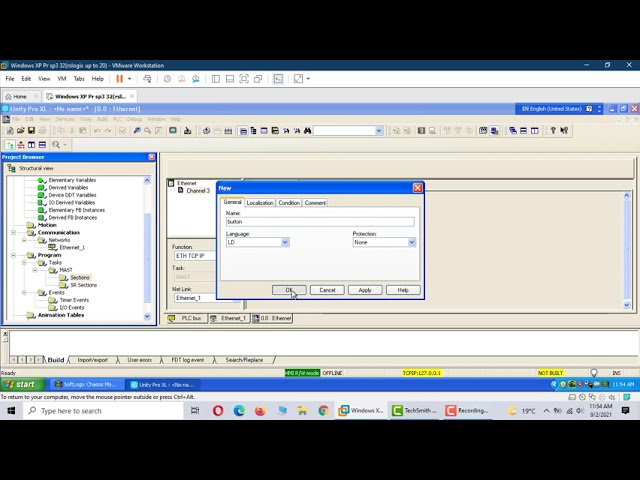
Task: Click the VMware pause virtual machine icon
Action: pos(119,79)
